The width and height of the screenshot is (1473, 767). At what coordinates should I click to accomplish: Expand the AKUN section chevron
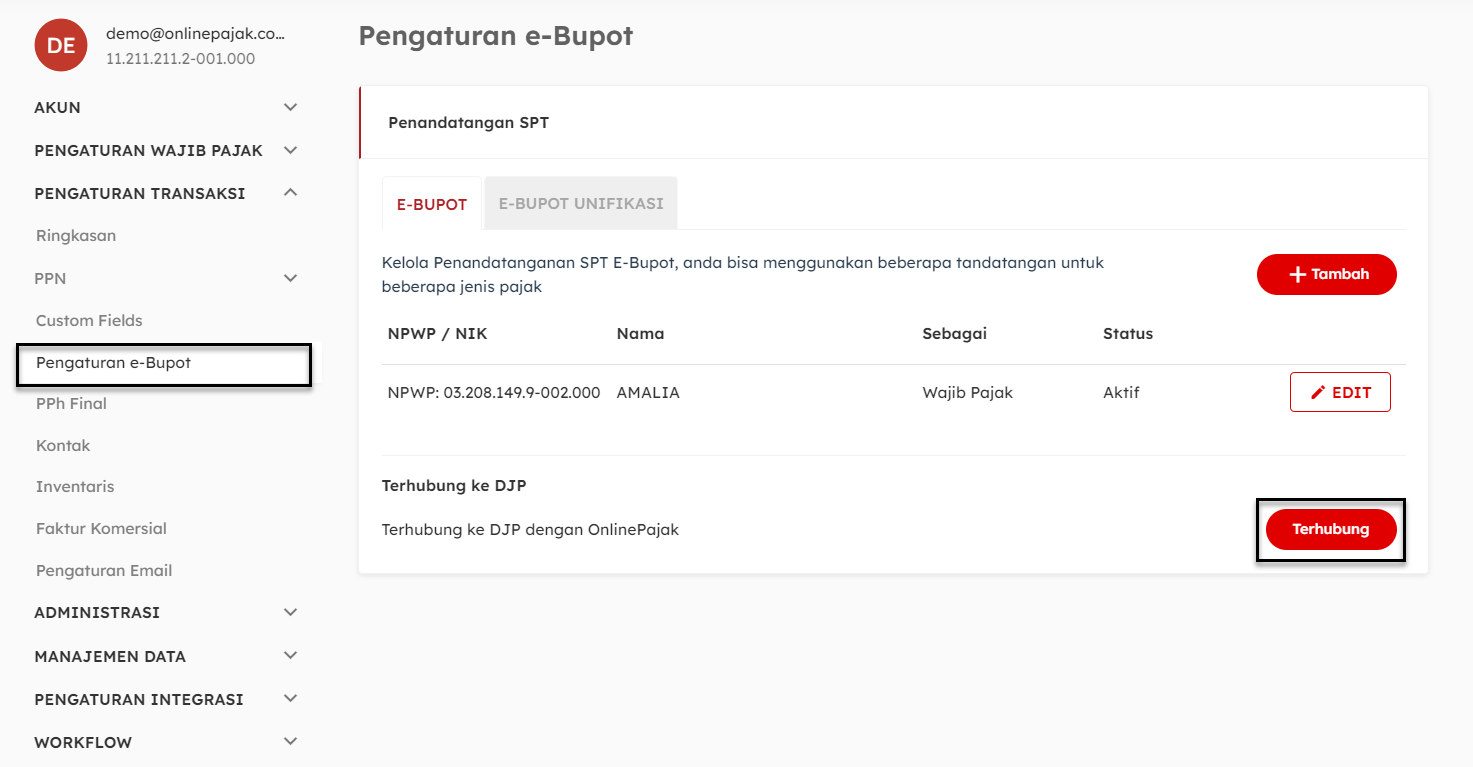290,107
